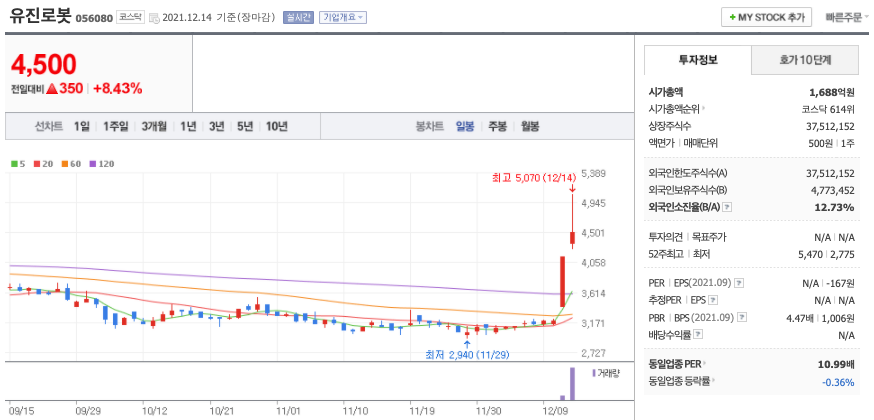Click the tall 12/14 volume bar
874x420 pixels.
(x=572, y=383)
